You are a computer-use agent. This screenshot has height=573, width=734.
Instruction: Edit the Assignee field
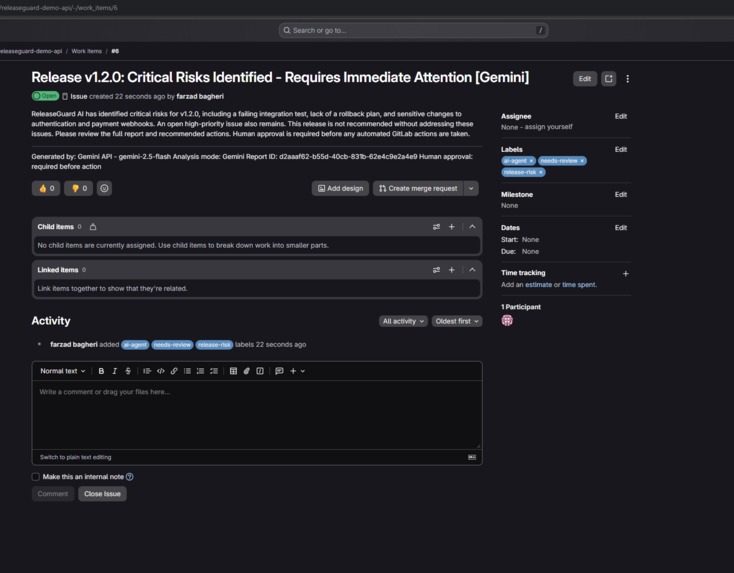[621, 116]
